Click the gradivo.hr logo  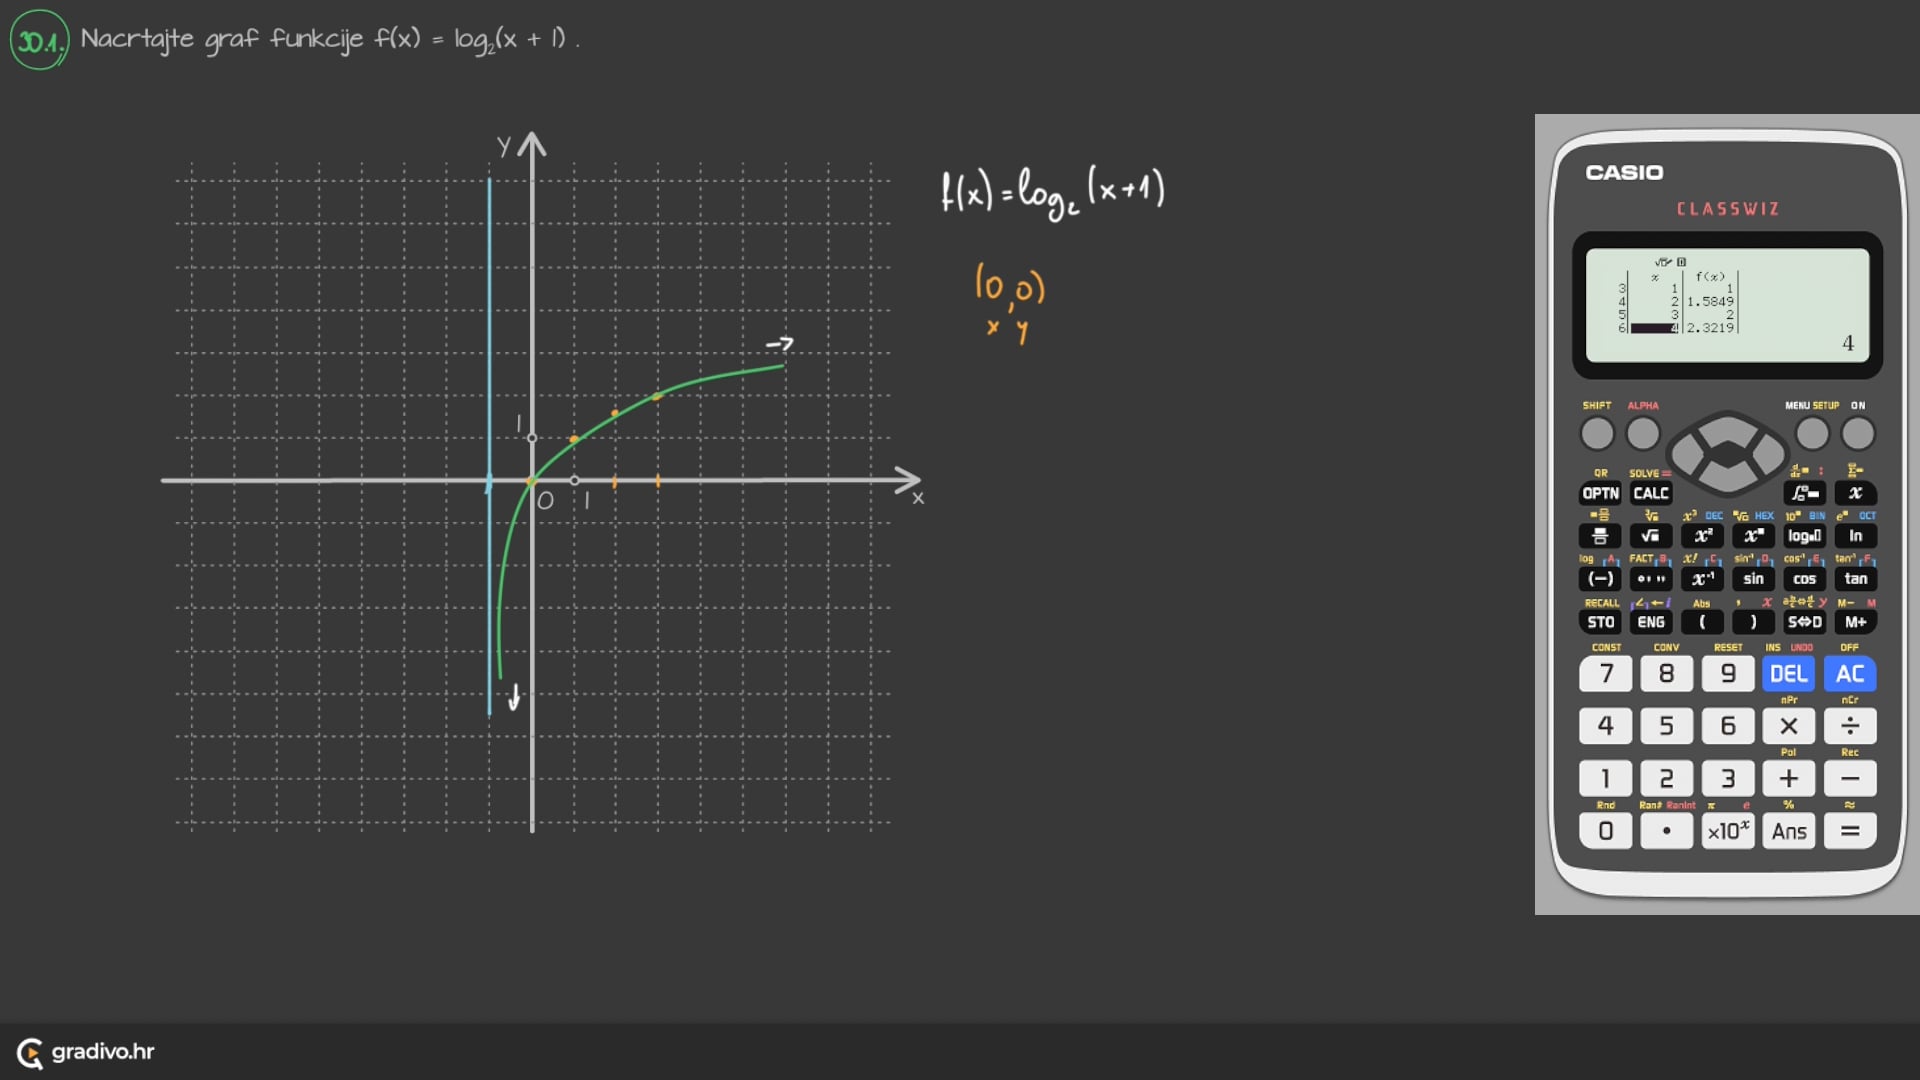point(85,1052)
